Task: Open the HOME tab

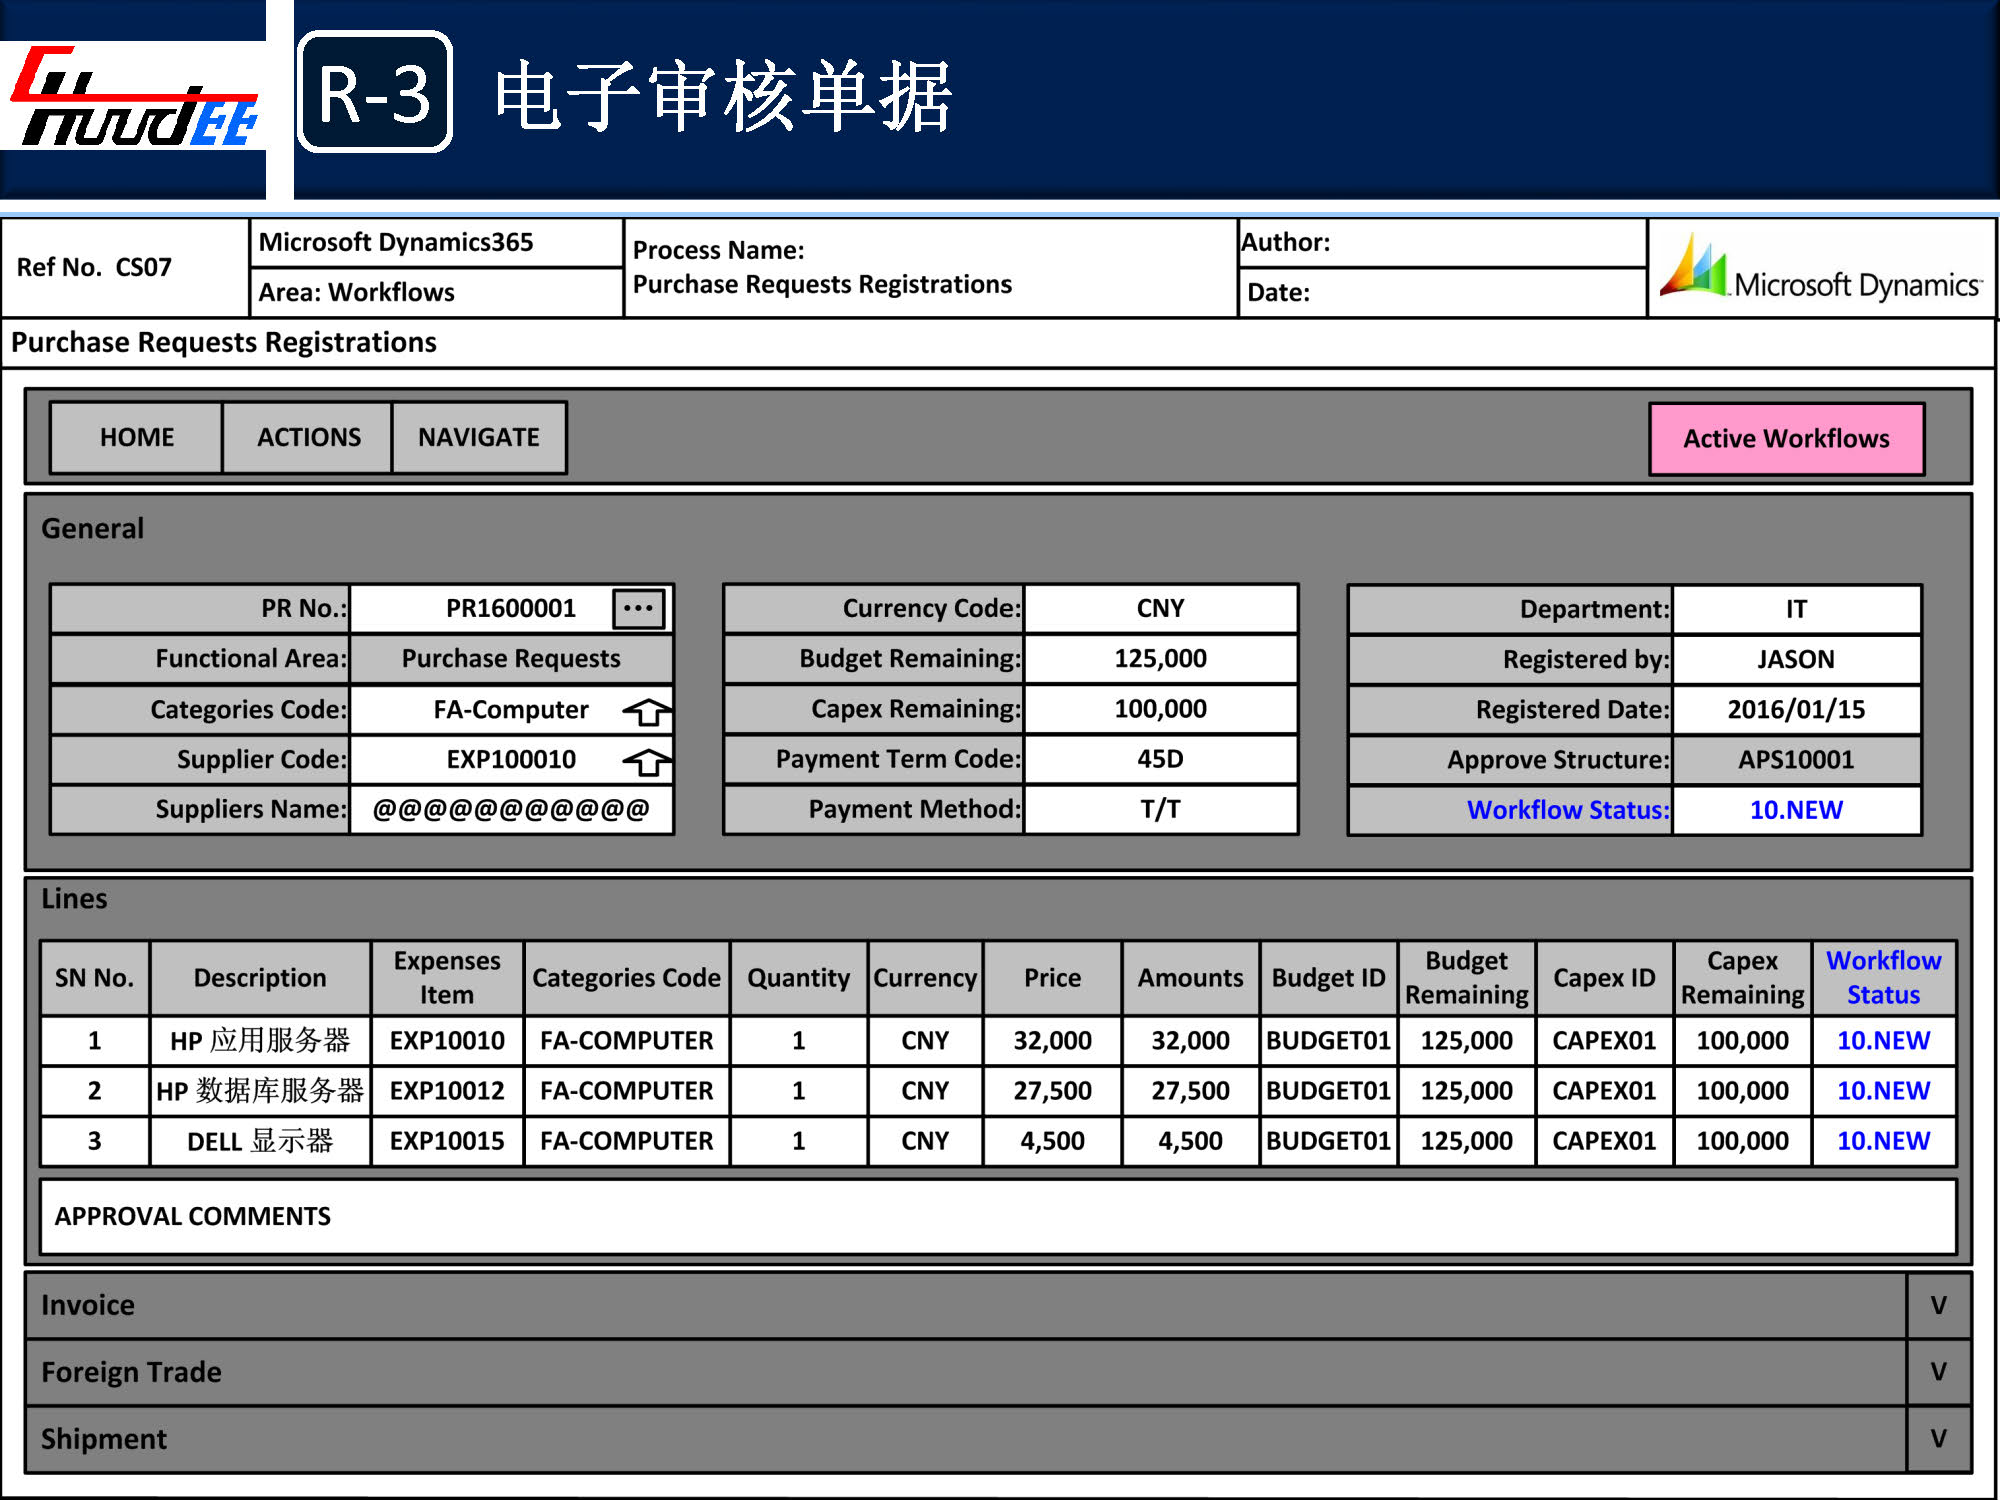Action: click(x=137, y=437)
